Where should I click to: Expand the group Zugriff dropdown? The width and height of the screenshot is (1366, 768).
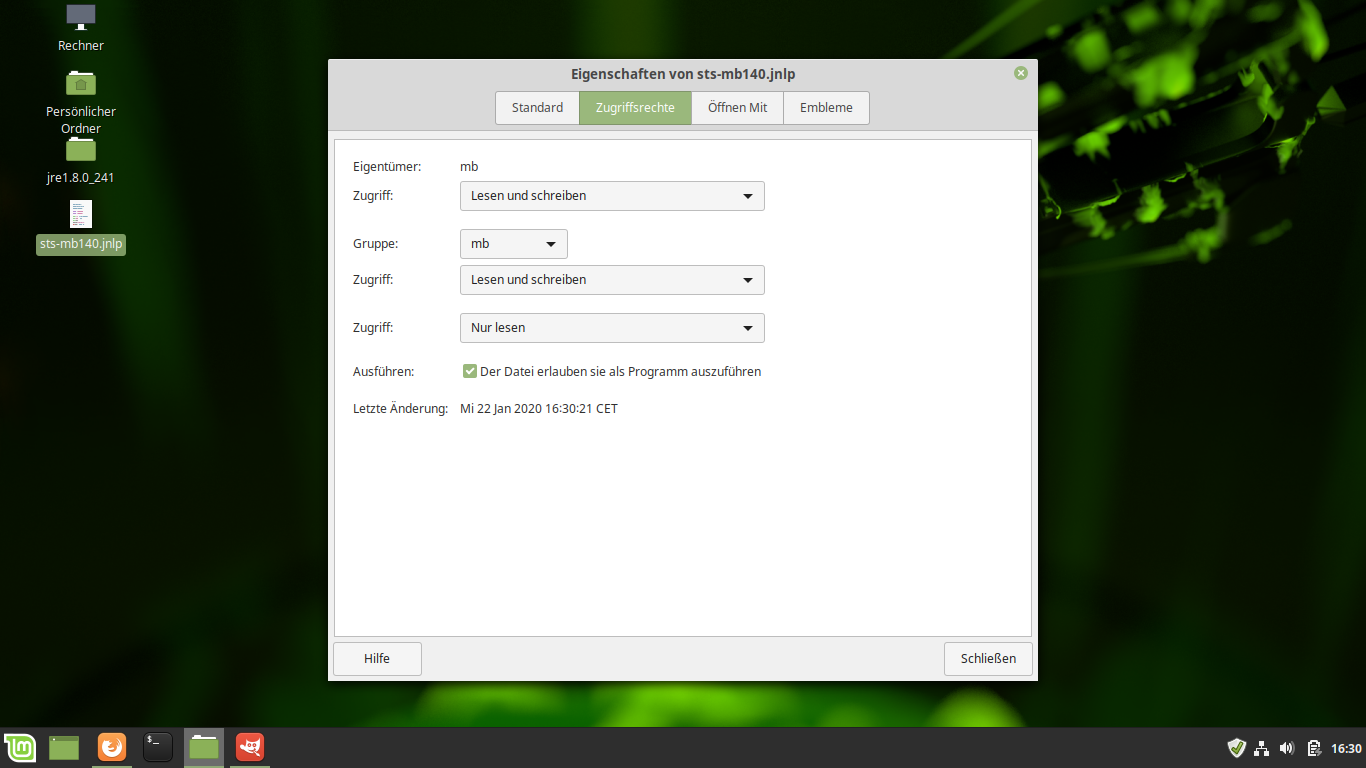612,280
